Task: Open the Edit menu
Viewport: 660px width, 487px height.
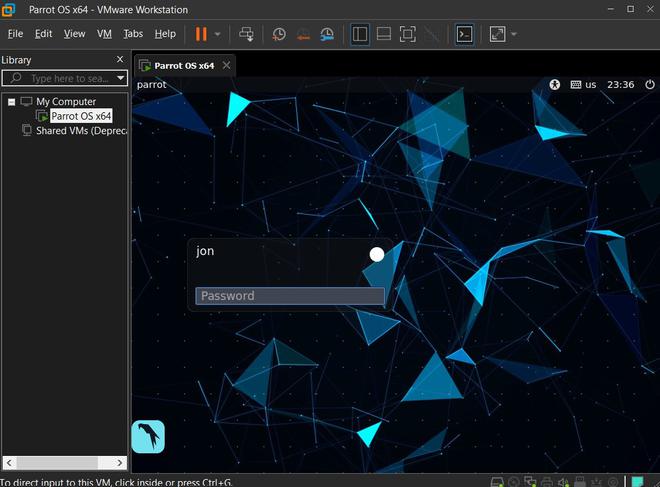Action: (x=43, y=34)
